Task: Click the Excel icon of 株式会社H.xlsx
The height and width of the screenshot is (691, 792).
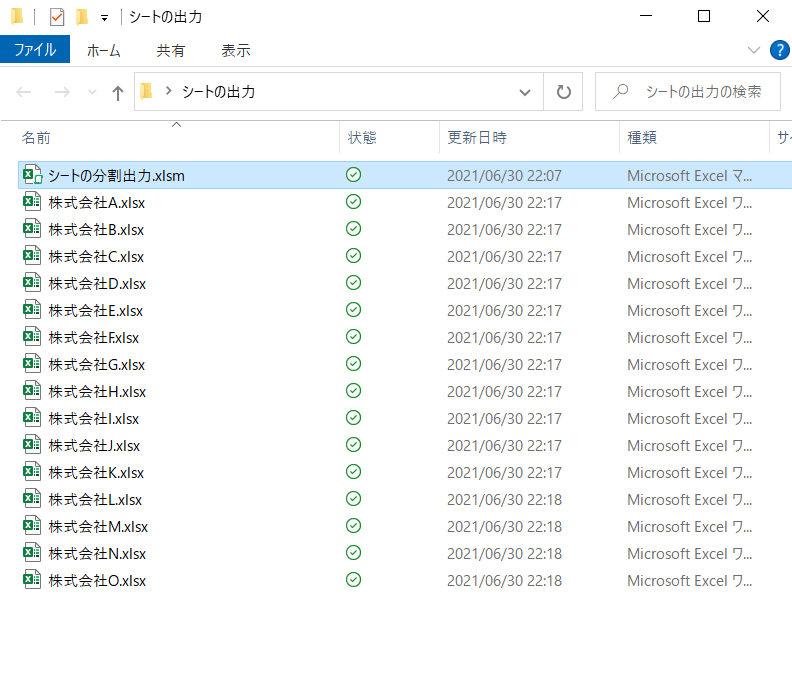Action: click(32, 391)
